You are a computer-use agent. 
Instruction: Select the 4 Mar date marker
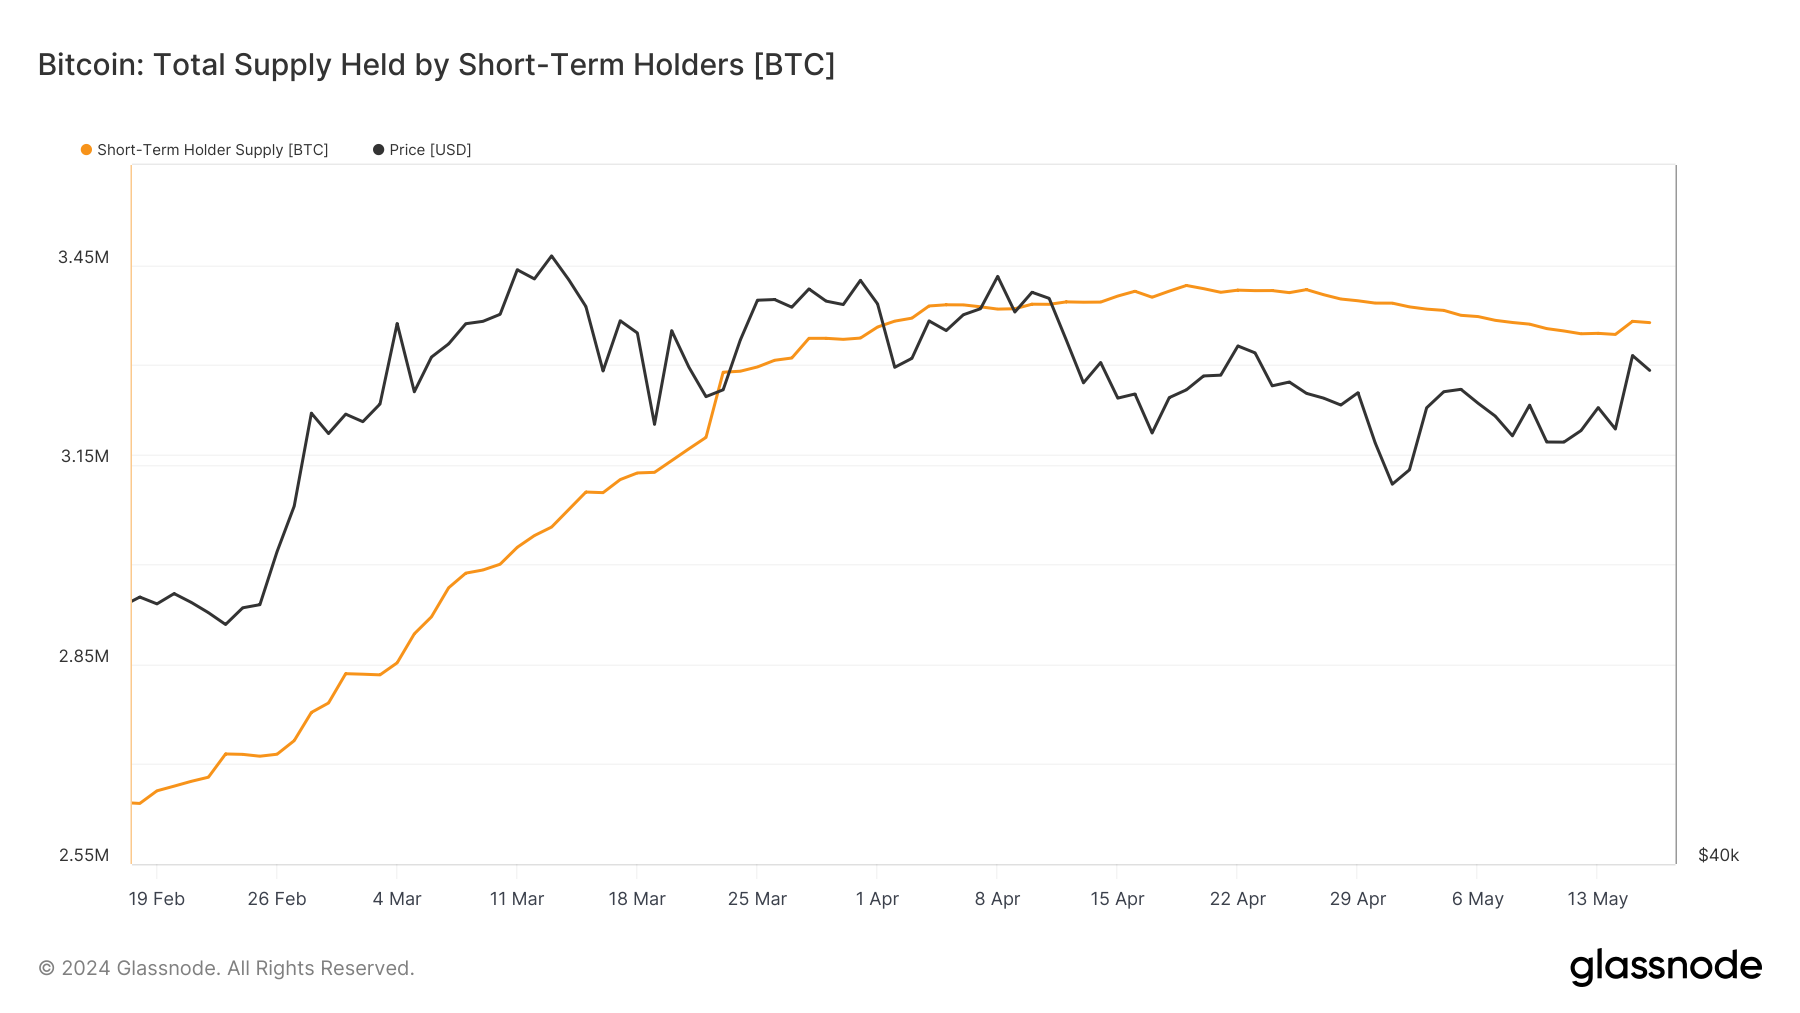[x=397, y=899]
